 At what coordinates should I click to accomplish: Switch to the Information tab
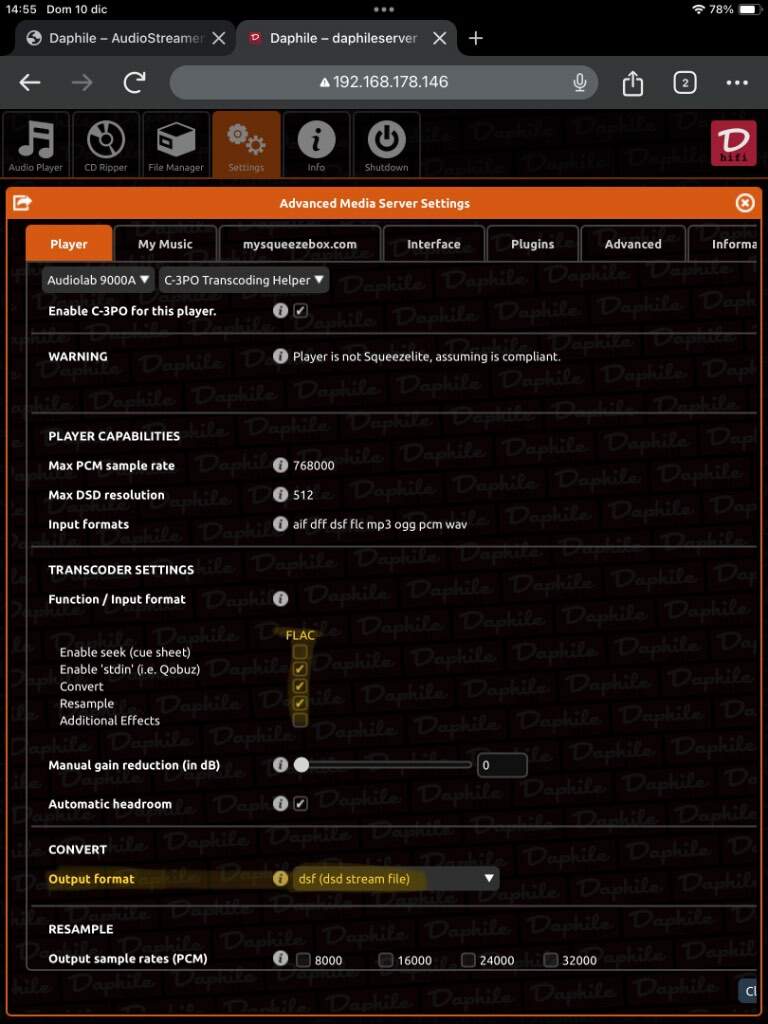point(725,244)
